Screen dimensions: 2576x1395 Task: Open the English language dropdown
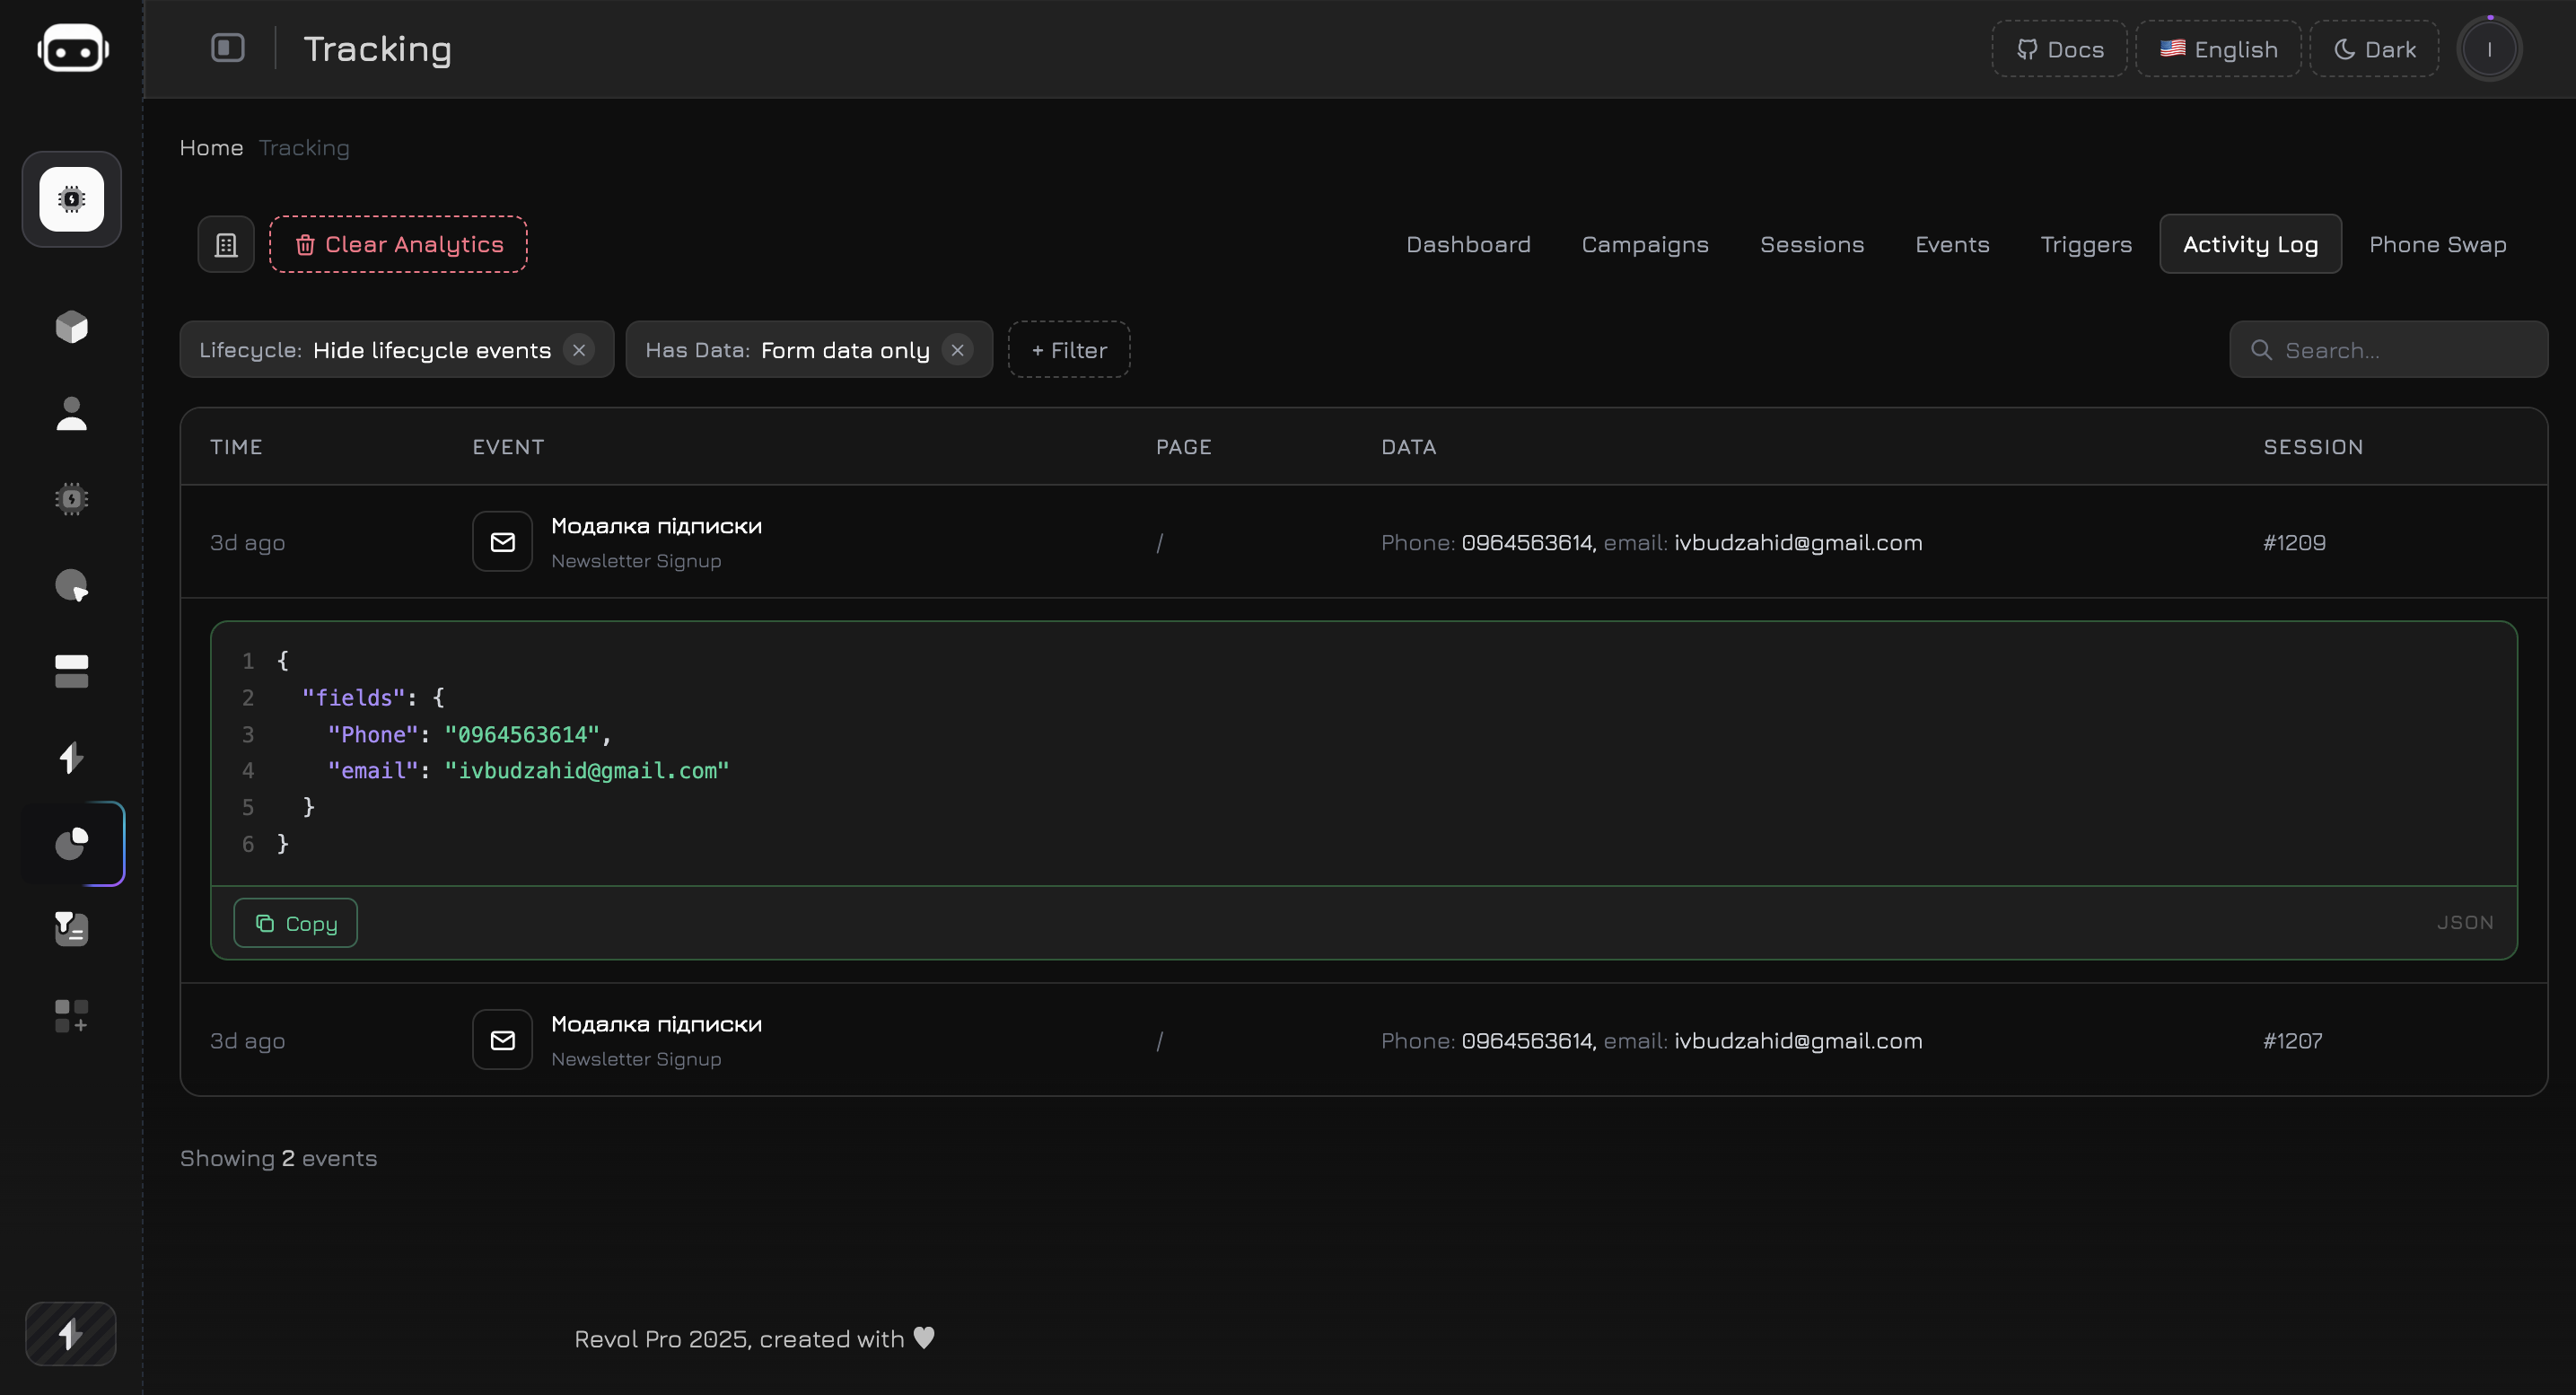(x=2218, y=49)
